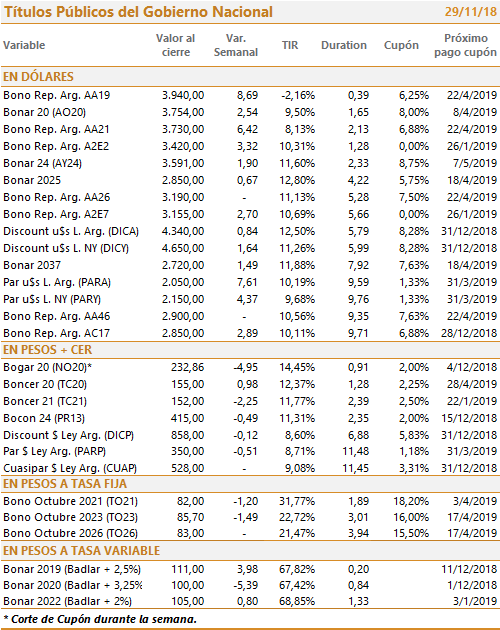Click the Duration column header
Image resolution: width=500 pixels, height=630 pixels.
click(x=344, y=45)
